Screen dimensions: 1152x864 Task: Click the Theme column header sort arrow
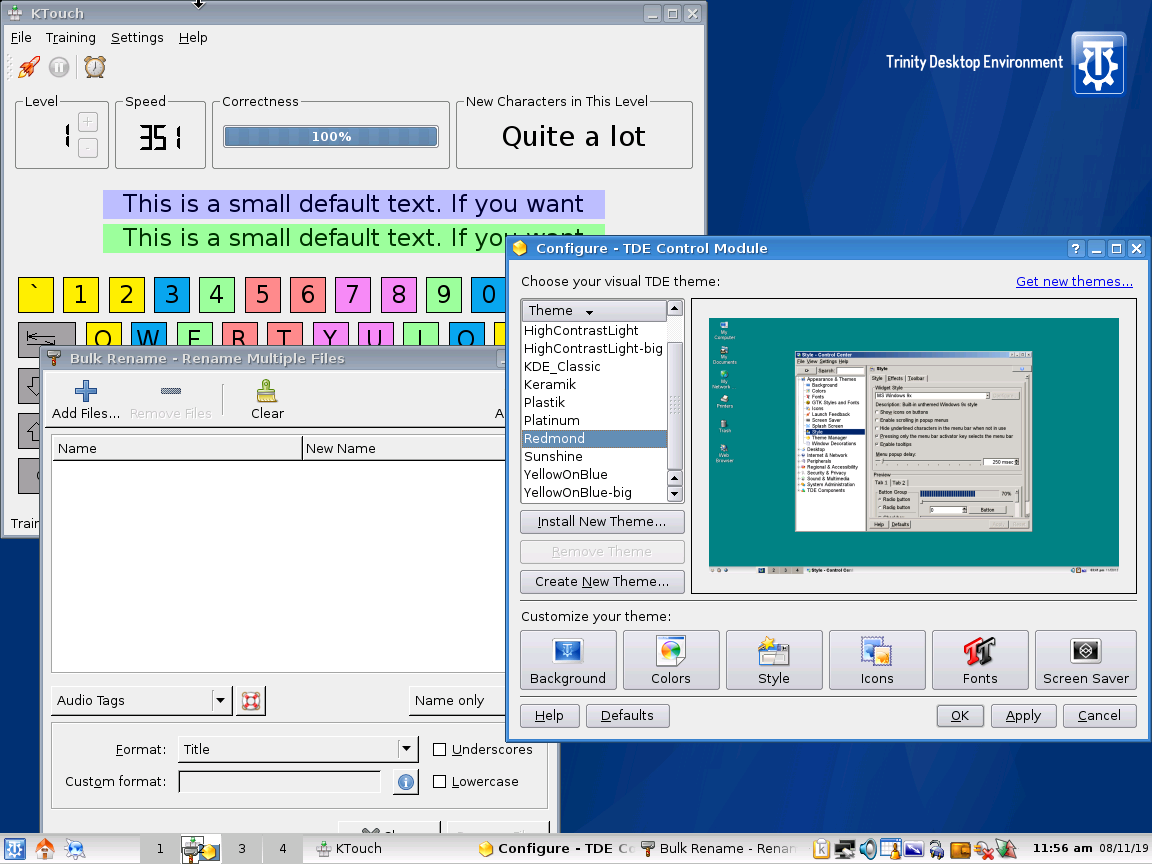click(589, 312)
